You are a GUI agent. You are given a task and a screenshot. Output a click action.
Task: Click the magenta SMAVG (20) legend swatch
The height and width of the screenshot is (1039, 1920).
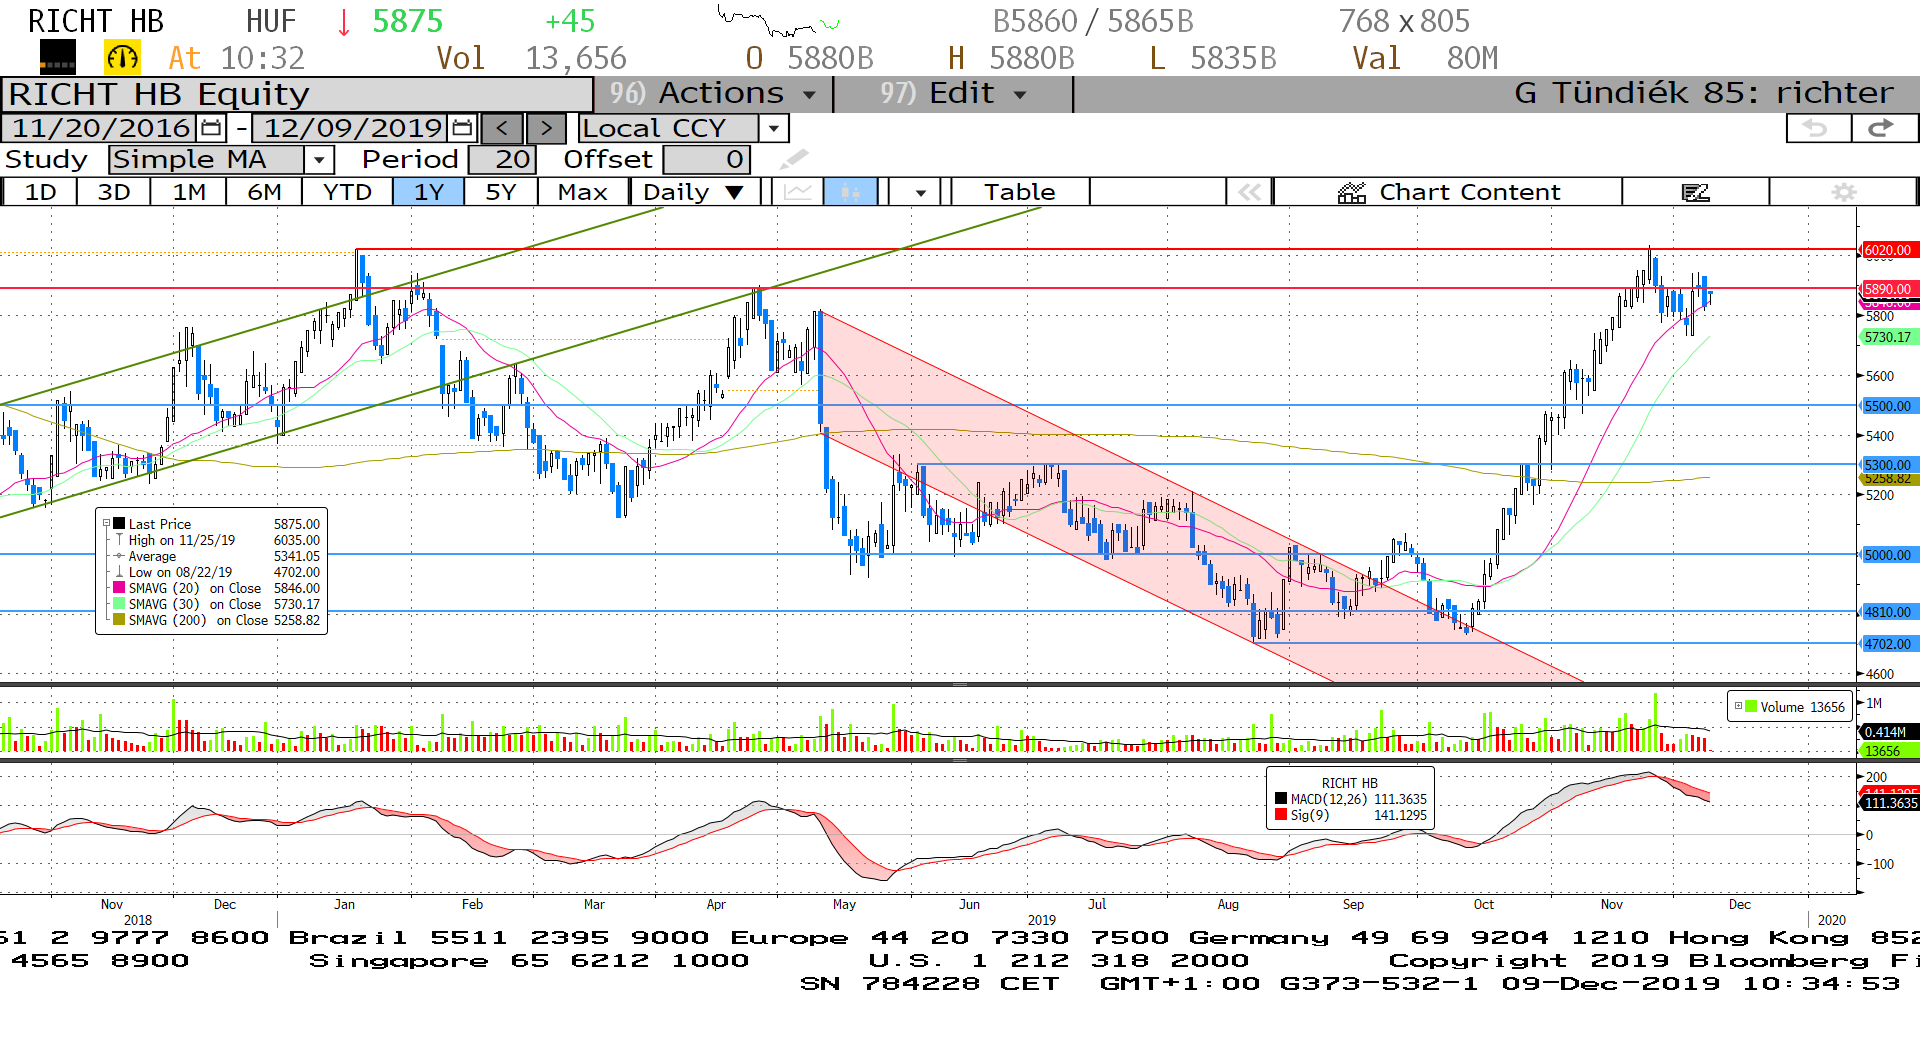[119, 588]
